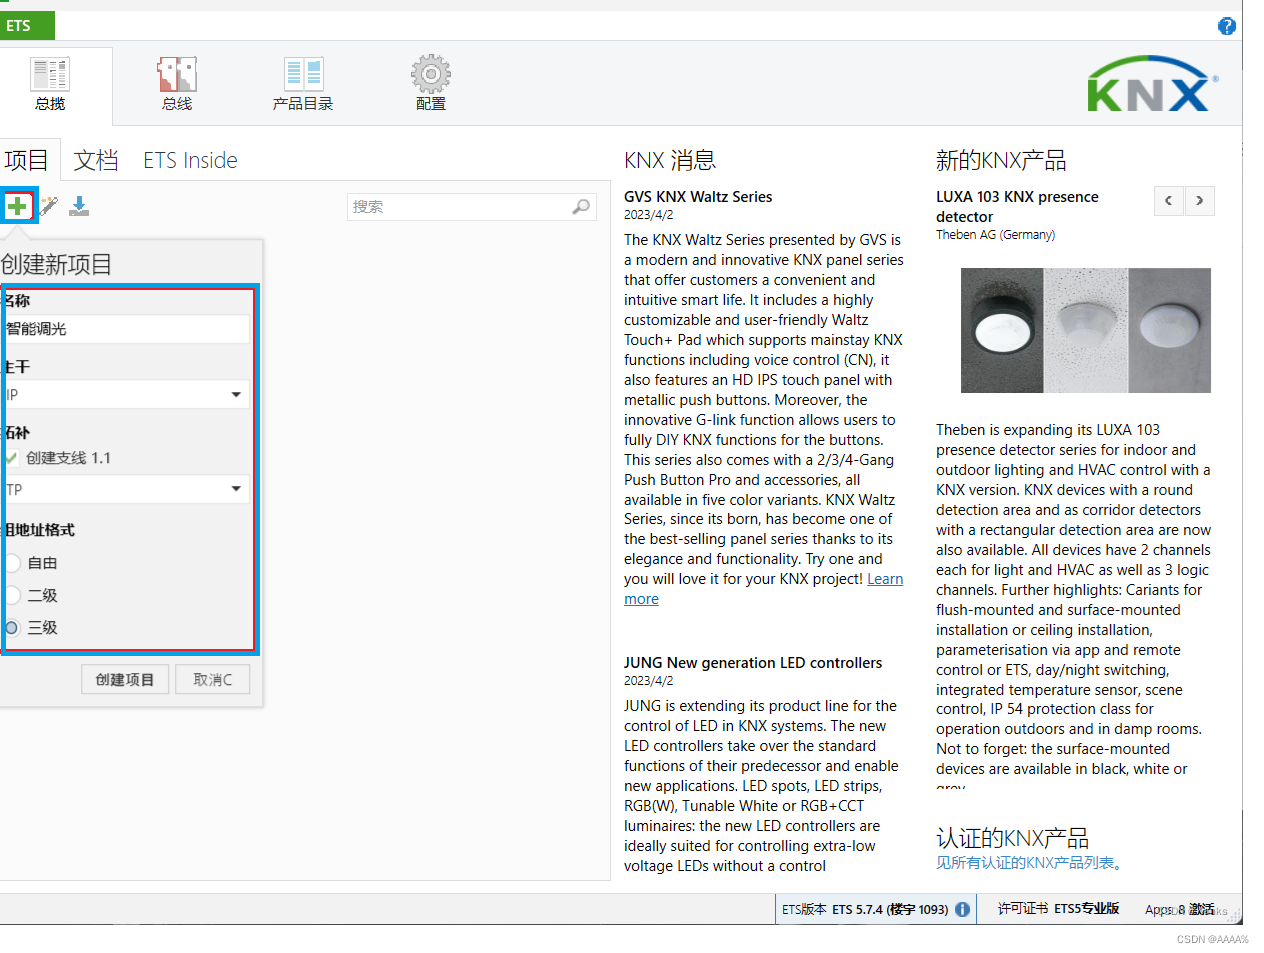Image resolution: width=1264 pixels, height=953 pixels.
Task: Click the GVS KNX Waltz Series headline
Action: click(x=698, y=197)
